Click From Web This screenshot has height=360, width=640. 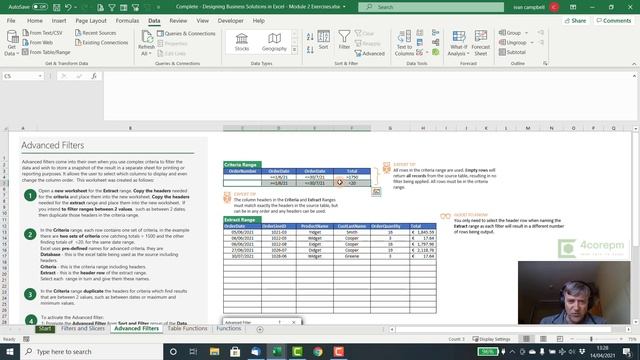[x=38, y=42]
